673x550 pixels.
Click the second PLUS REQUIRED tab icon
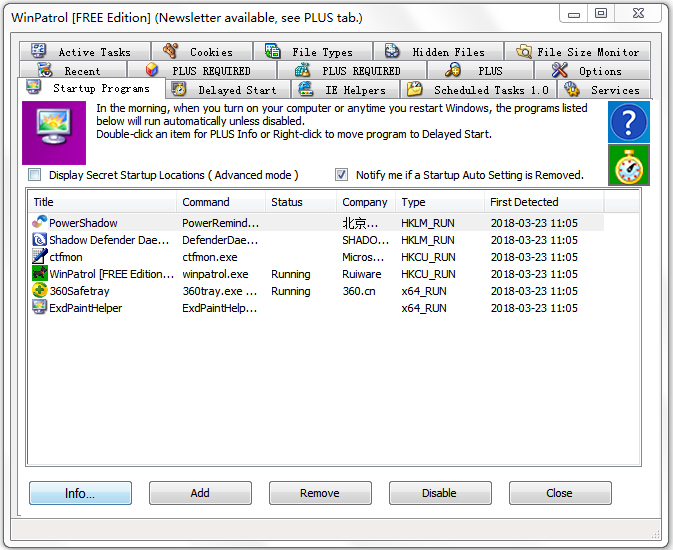coord(303,70)
